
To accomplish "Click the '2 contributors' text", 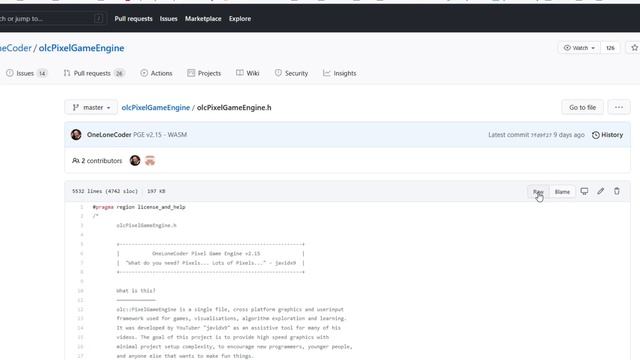I will 97,161.
